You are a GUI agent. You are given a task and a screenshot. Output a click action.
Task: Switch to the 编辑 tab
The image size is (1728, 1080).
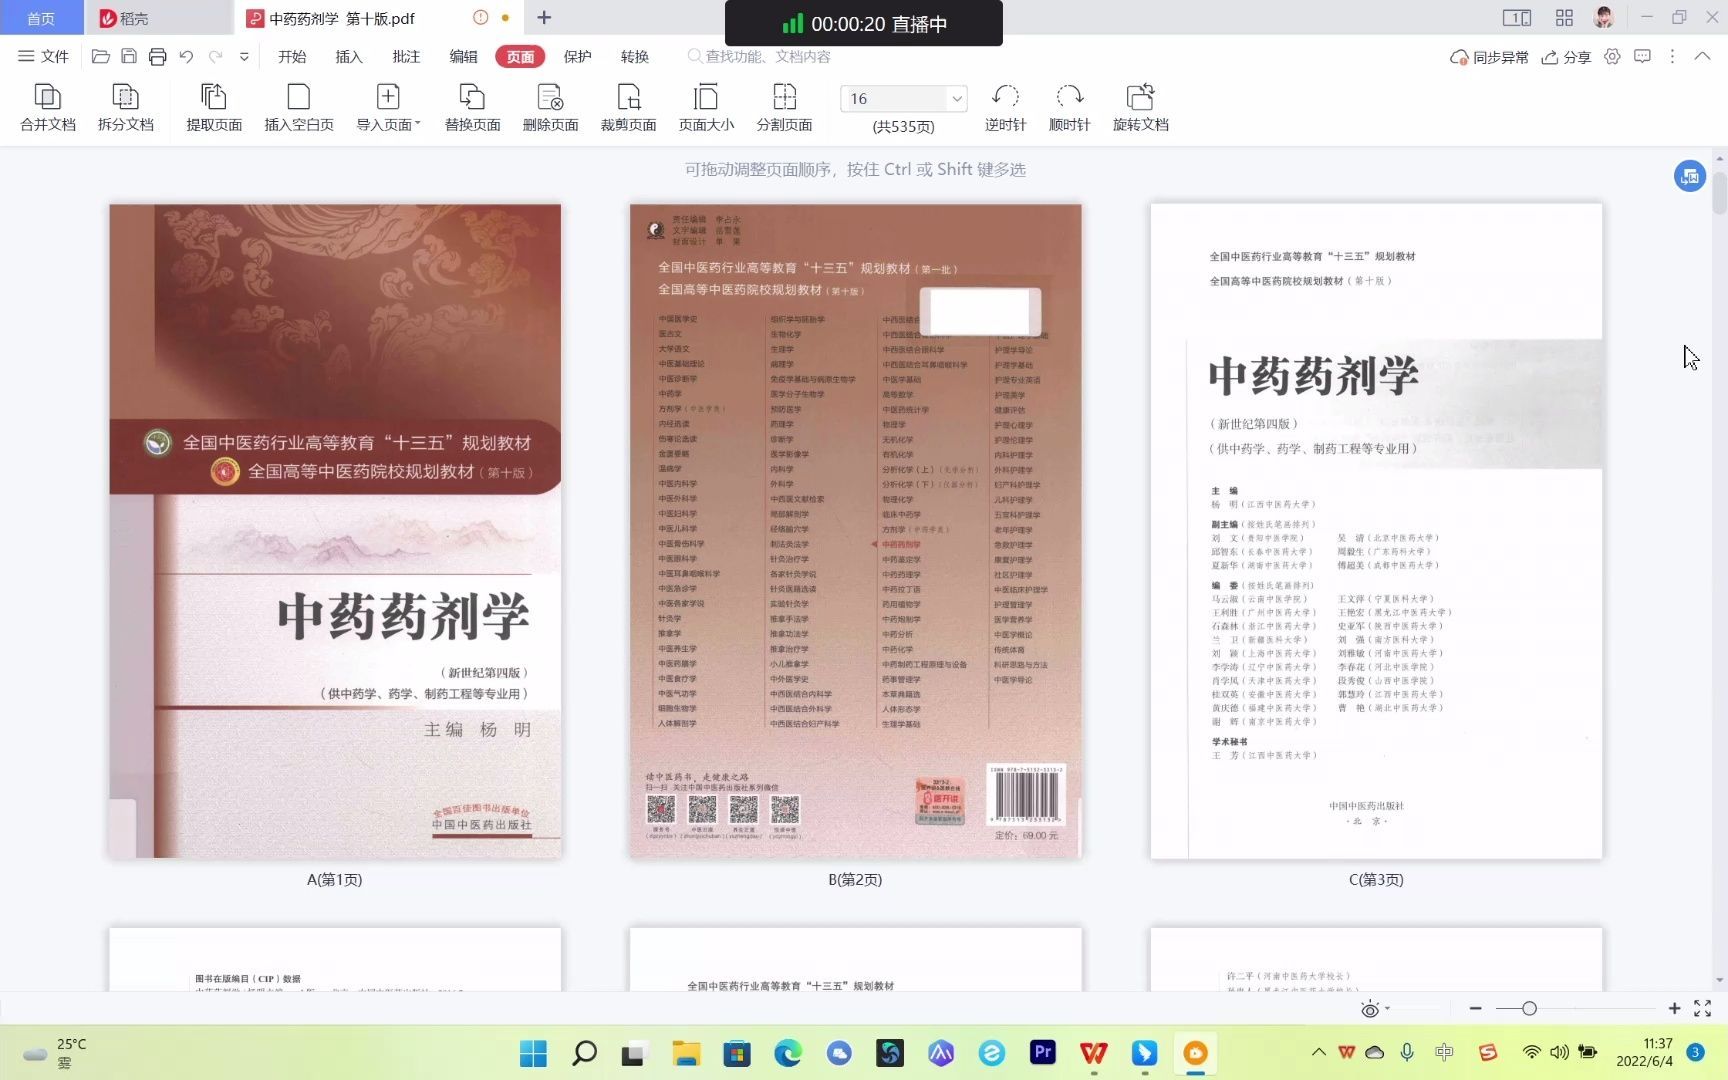tap(463, 57)
